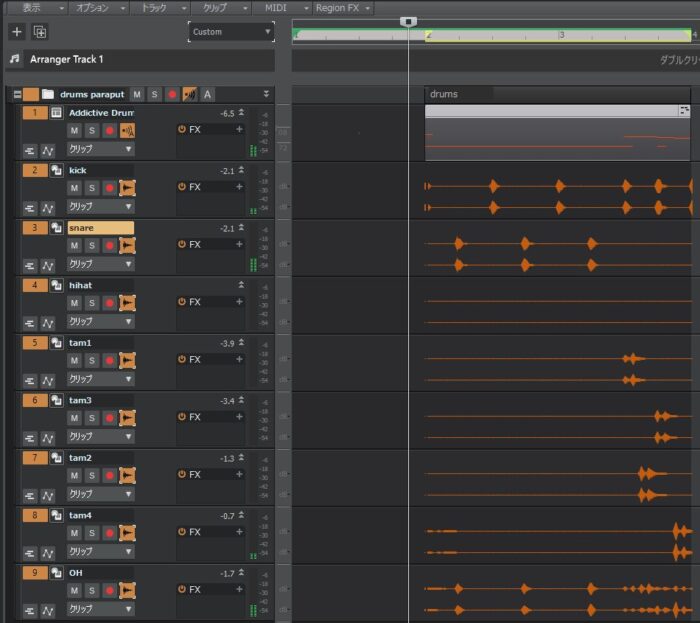The height and width of the screenshot is (623, 700).
Task: Click the Arranger Track 1 music note icon
Action: [15, 59]
